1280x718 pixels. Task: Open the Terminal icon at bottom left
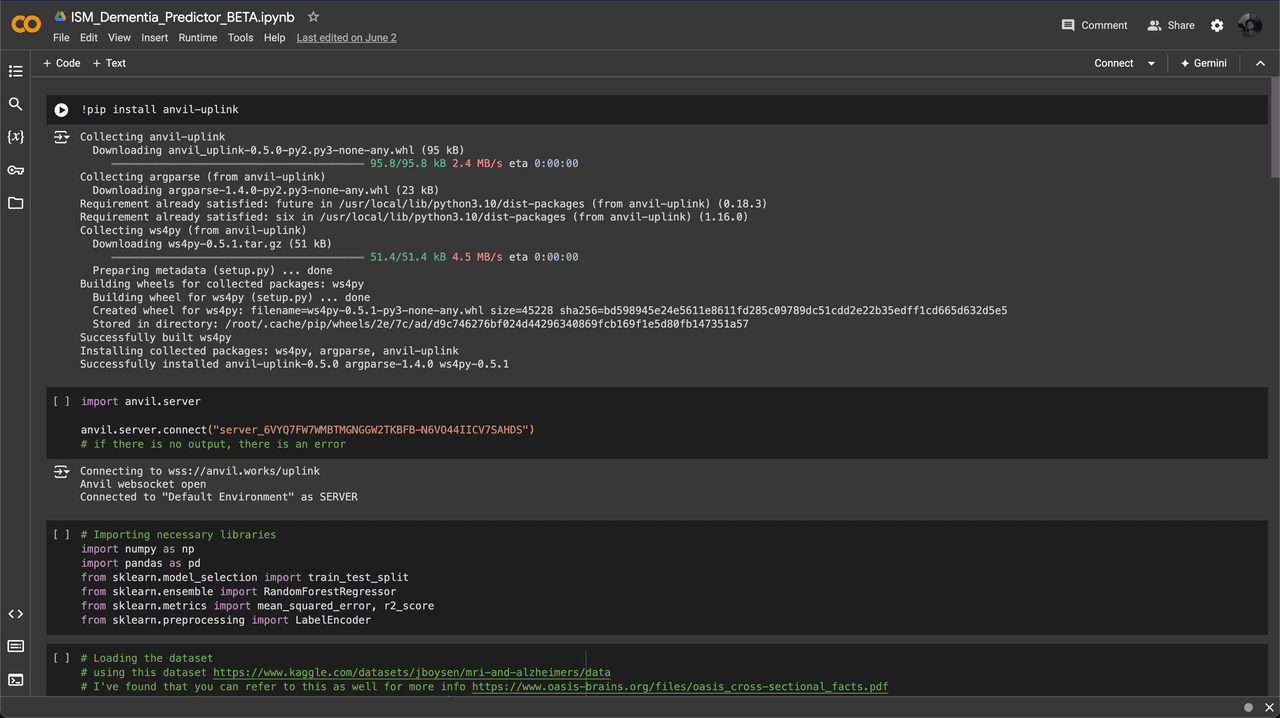click(x=15, y=680)
